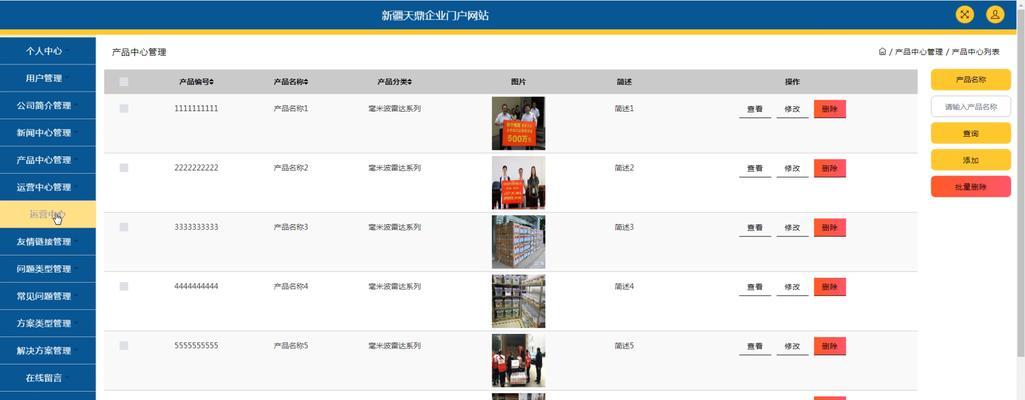Open product image thumbnail for 产品名称1

518,124
